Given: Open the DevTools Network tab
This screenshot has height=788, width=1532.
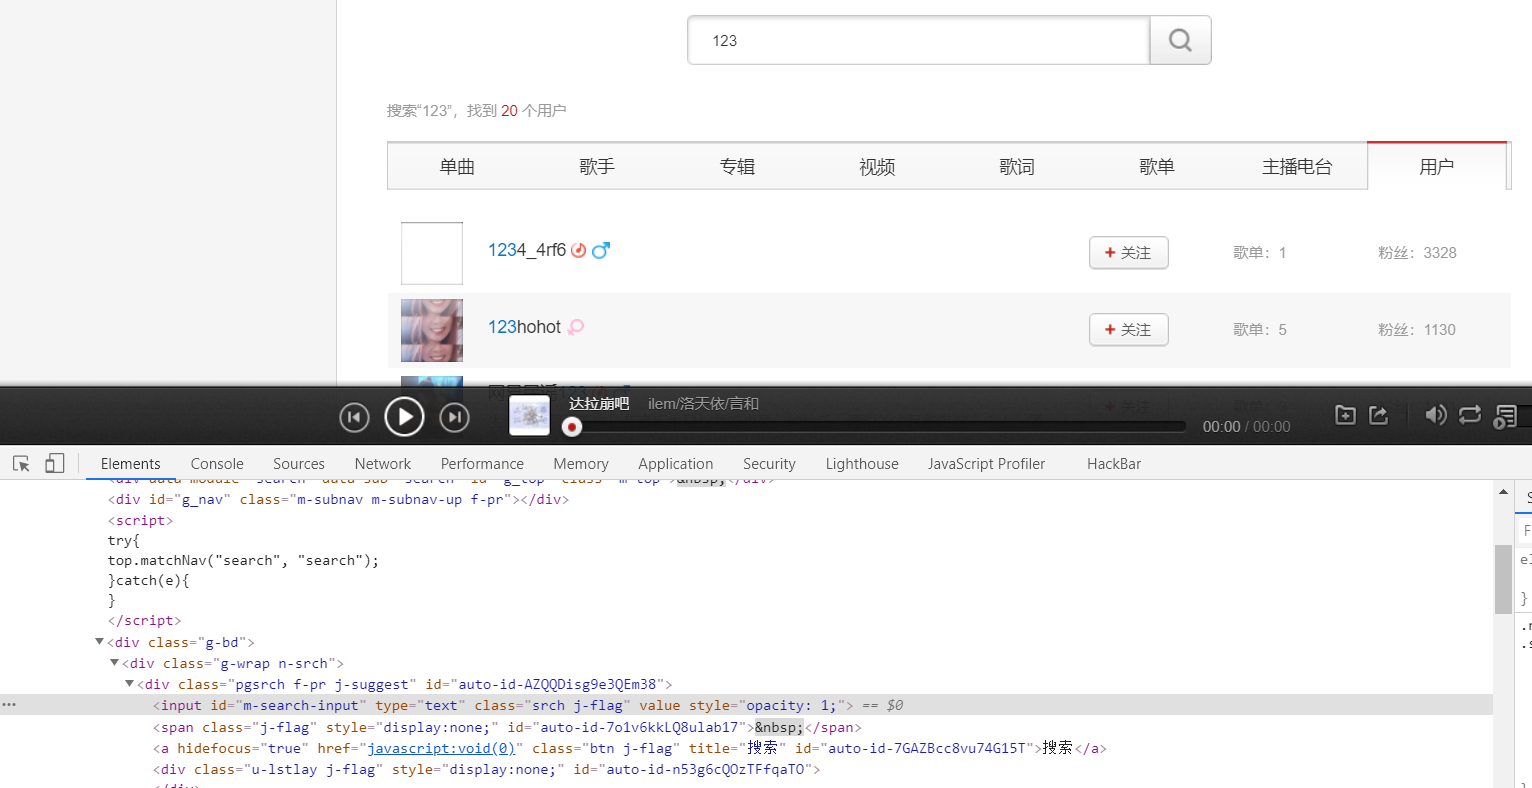Looking at the screenshot, I should coord(383,464).
